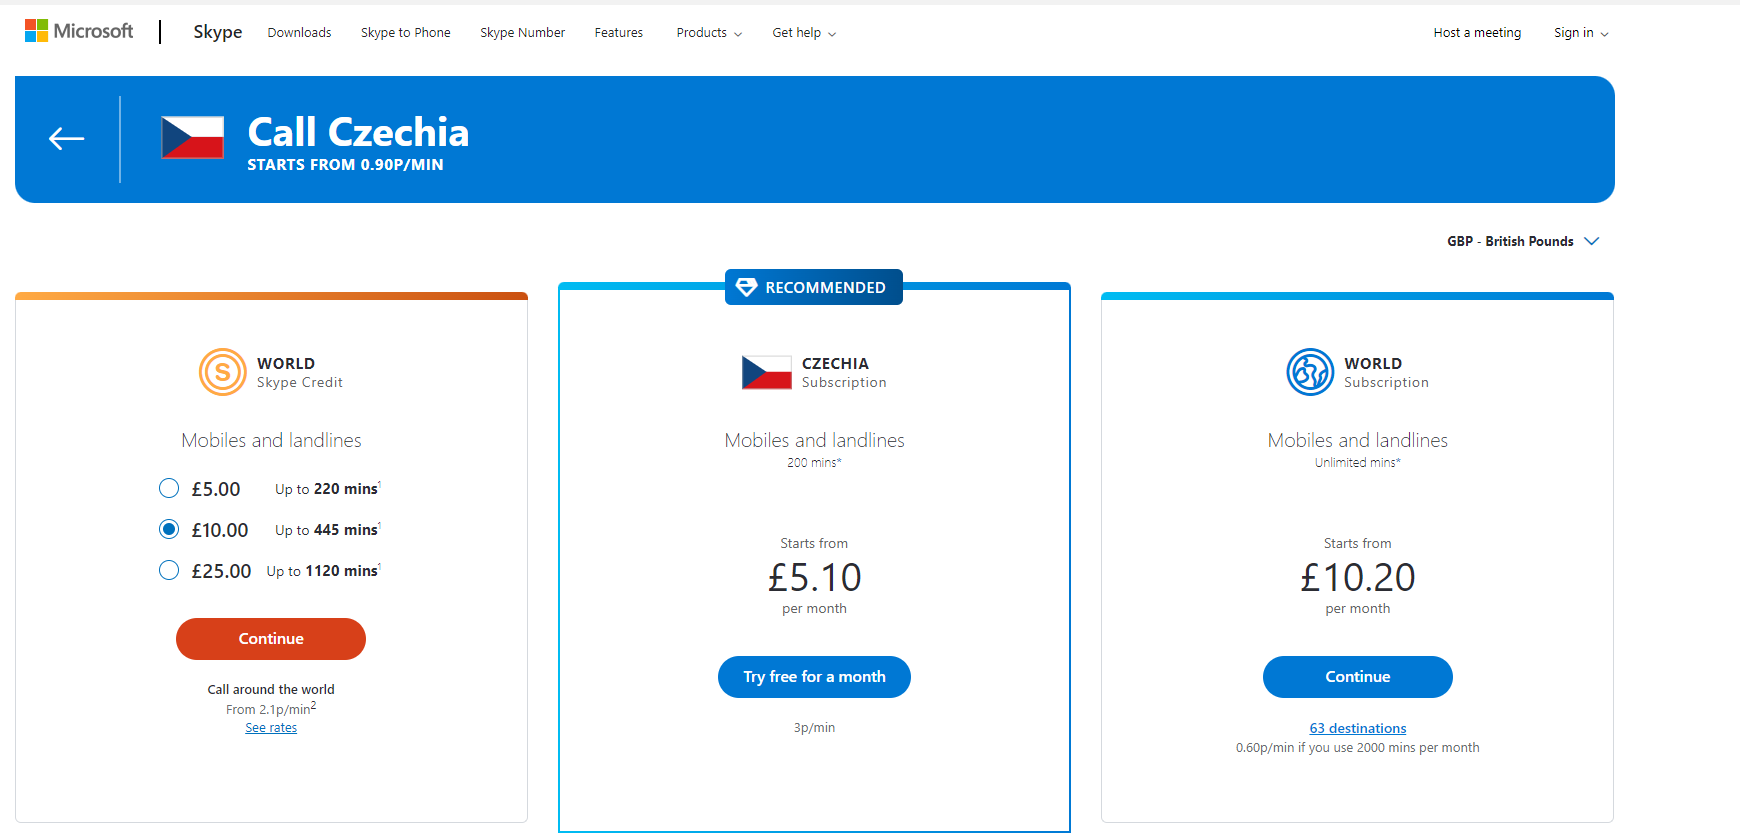Open the GBP - British Pounds currency dropdown
This screenshot has height=833, width=1740.
[1522, 241]
